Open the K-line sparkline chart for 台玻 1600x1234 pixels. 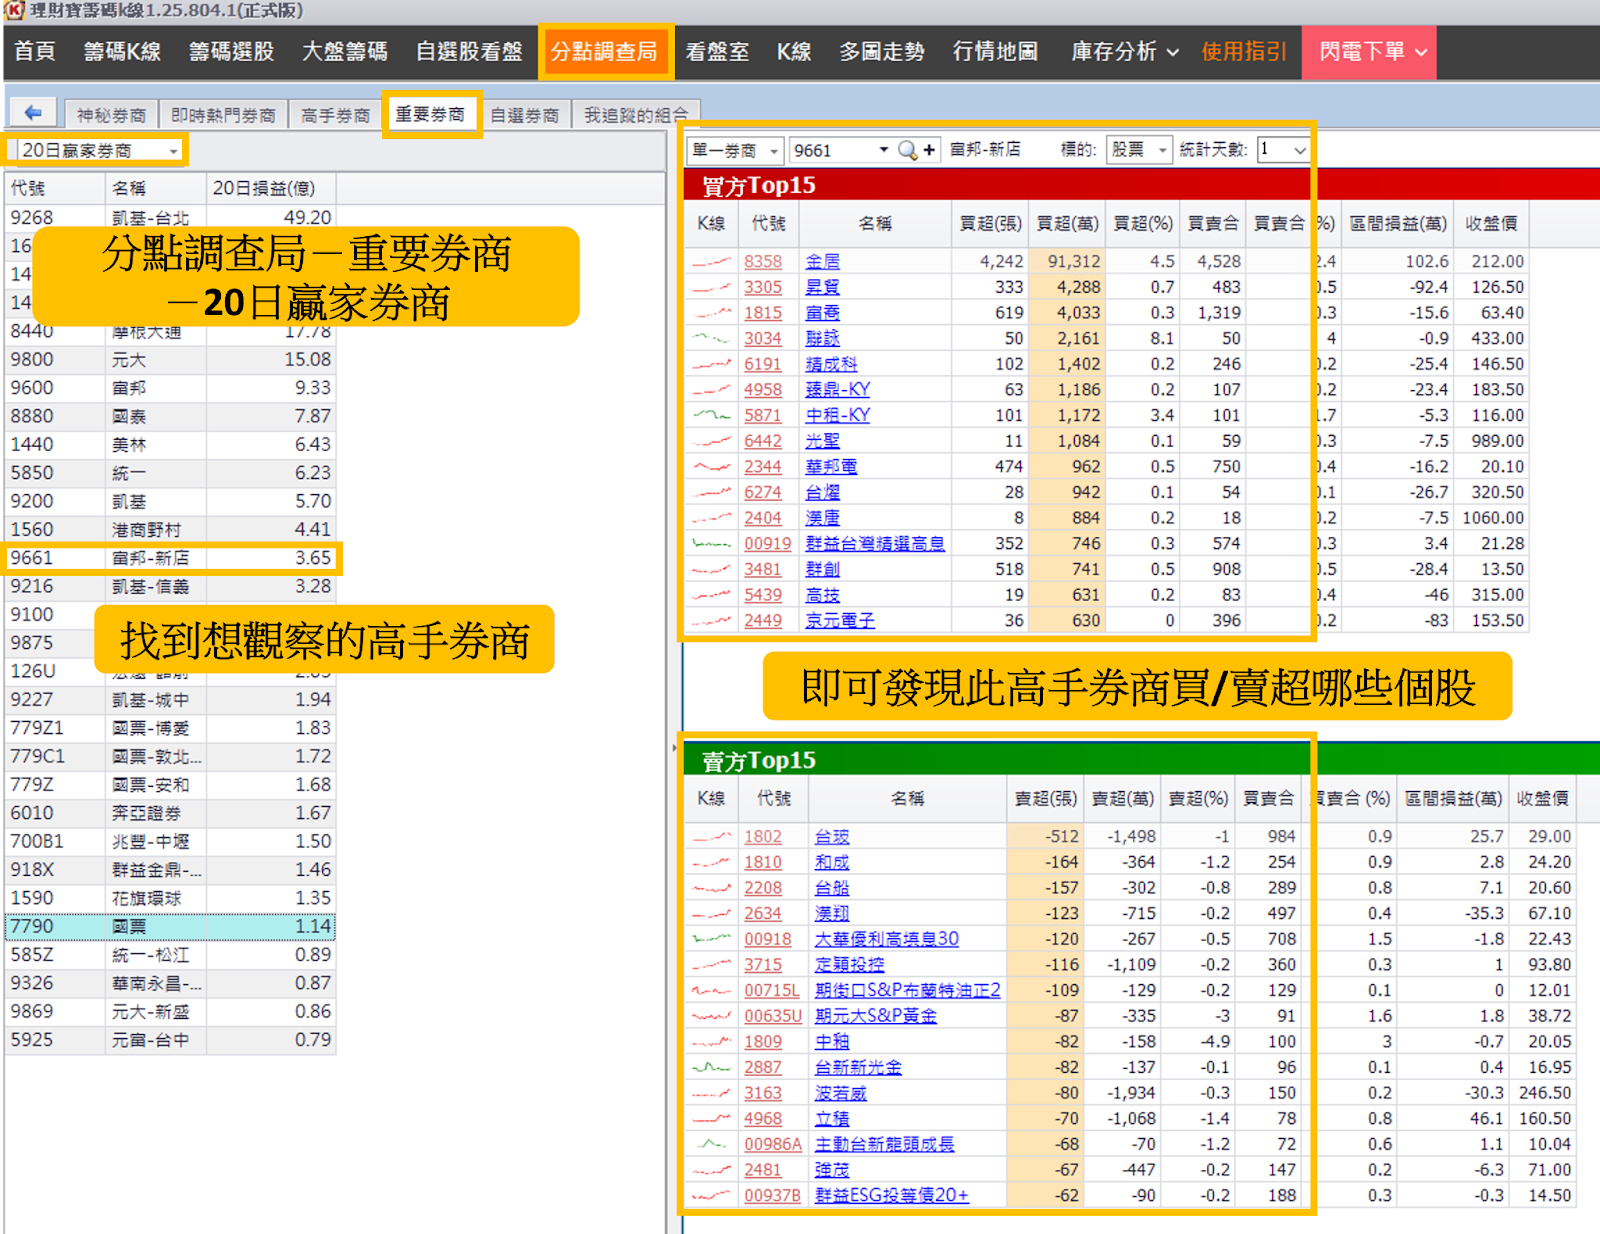[710, 836]
